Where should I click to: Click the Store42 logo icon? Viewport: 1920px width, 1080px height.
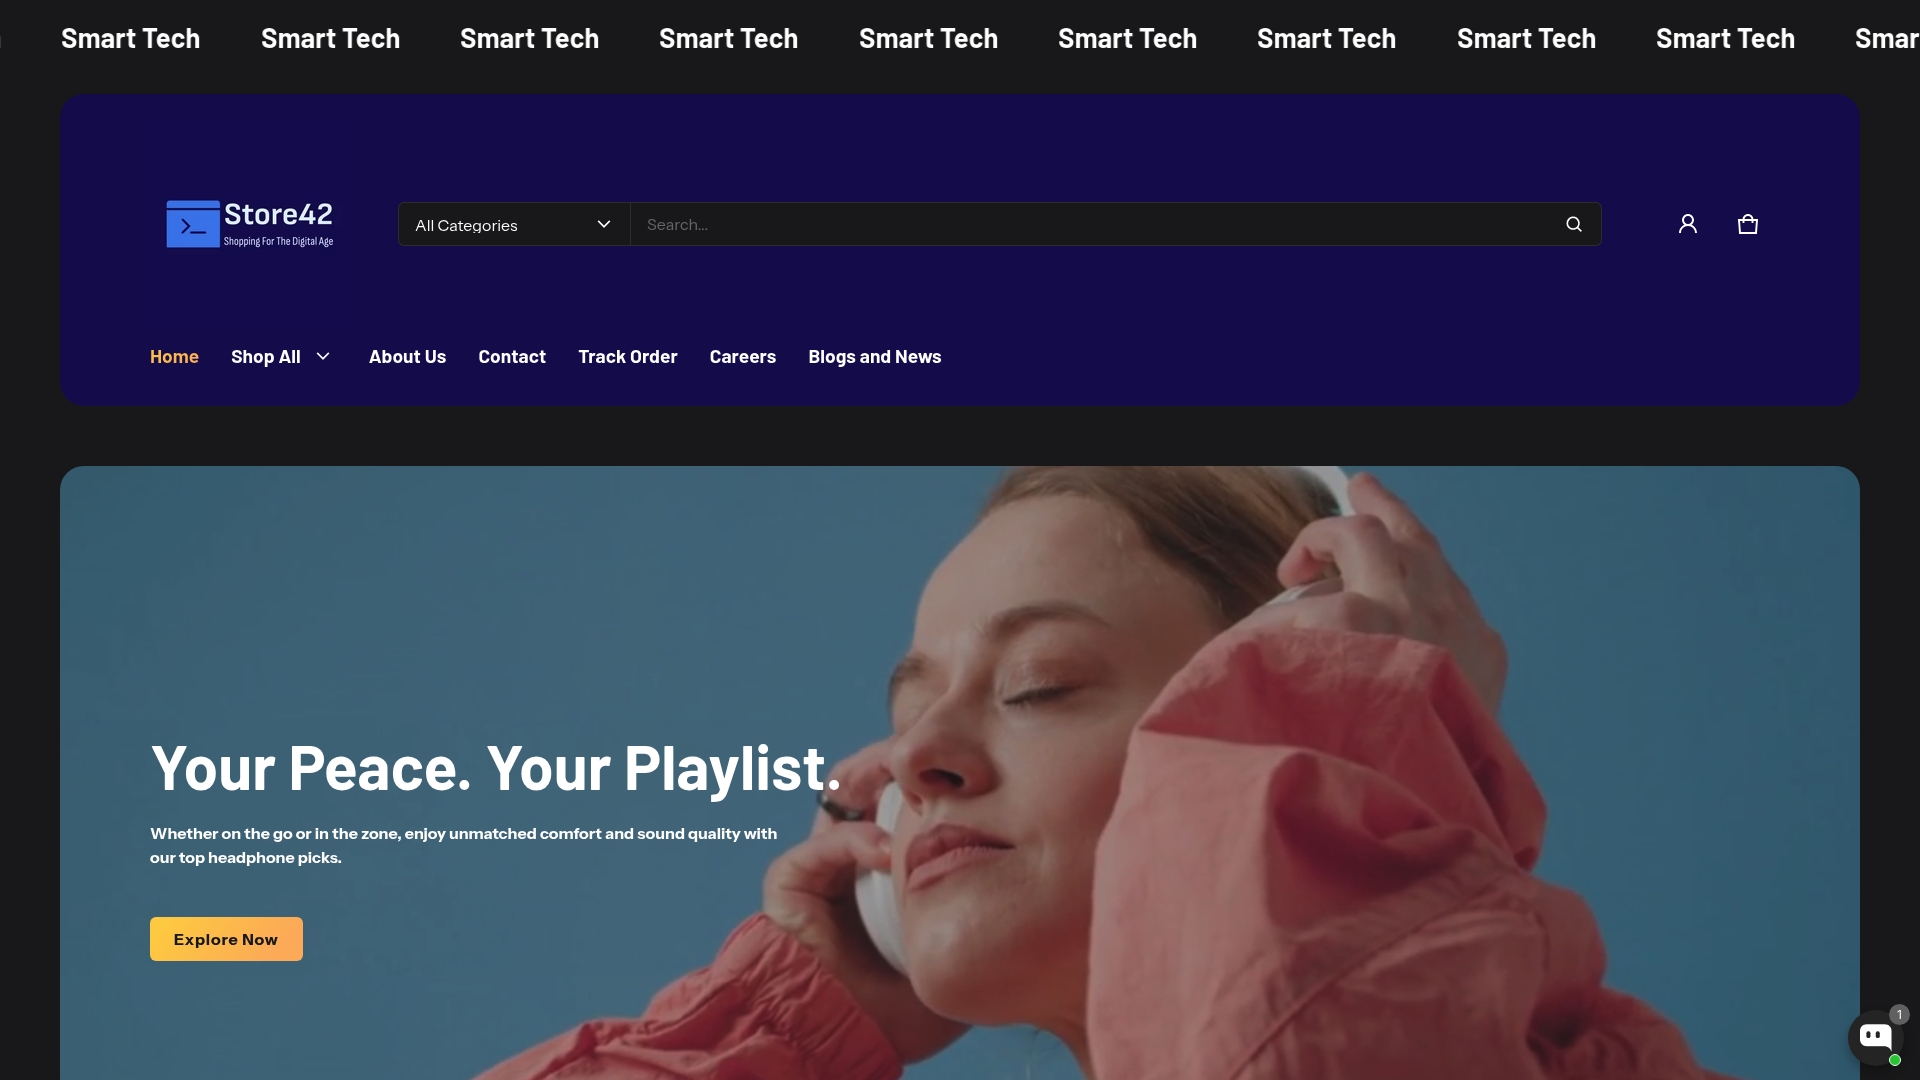192,224
